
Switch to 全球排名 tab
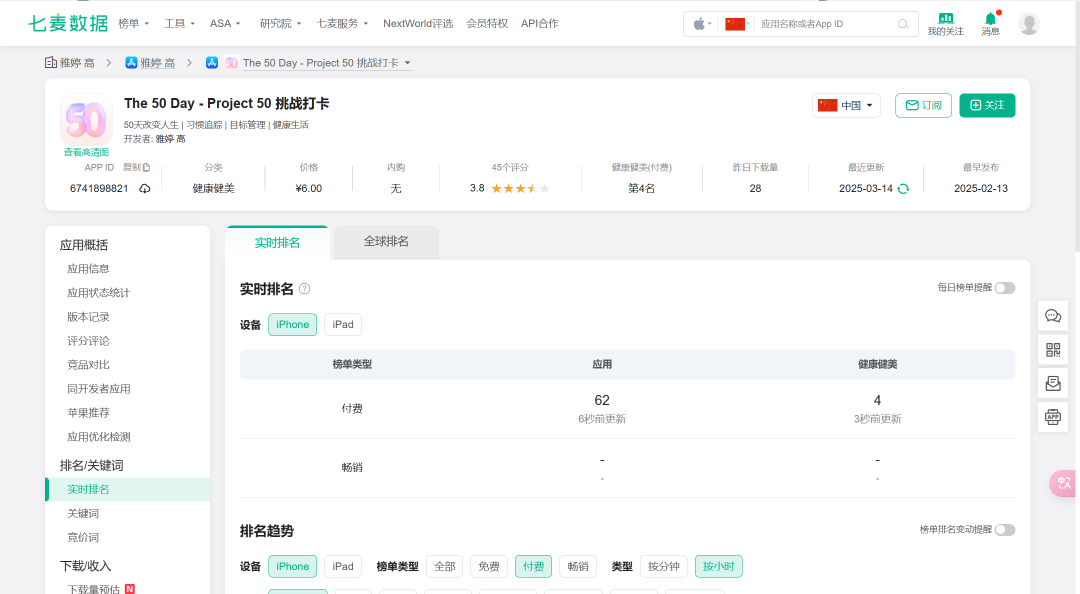point(386,242)
